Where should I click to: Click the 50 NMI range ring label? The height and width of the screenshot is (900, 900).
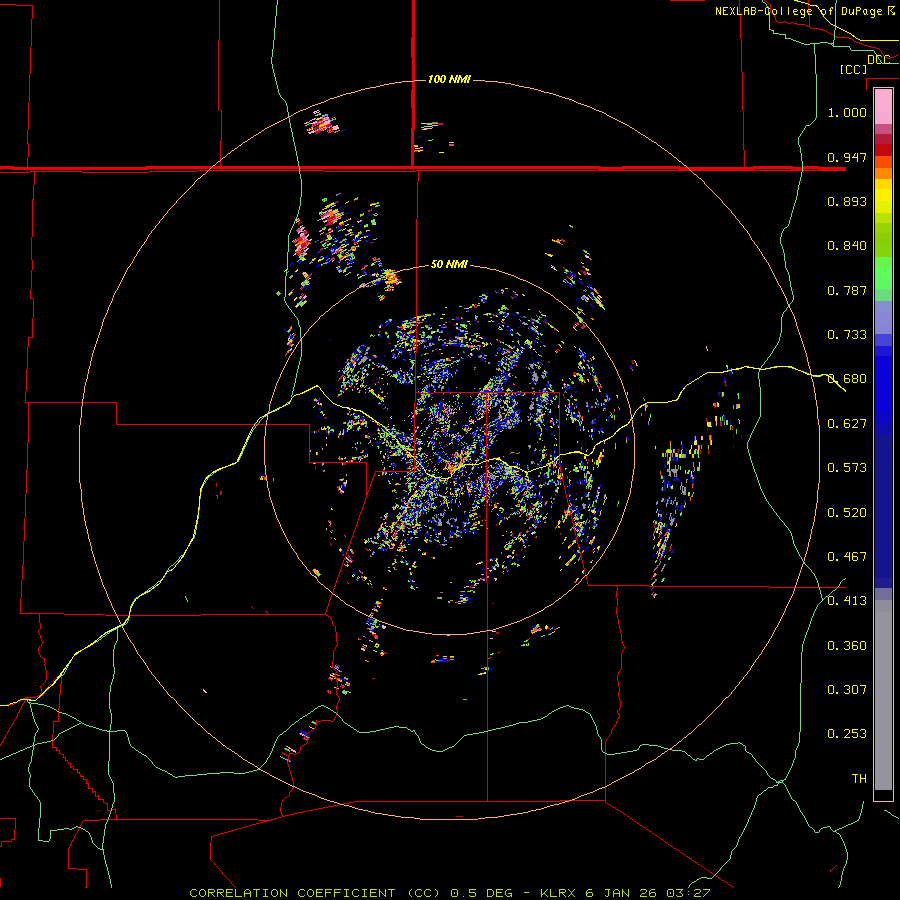click(449, 264)
